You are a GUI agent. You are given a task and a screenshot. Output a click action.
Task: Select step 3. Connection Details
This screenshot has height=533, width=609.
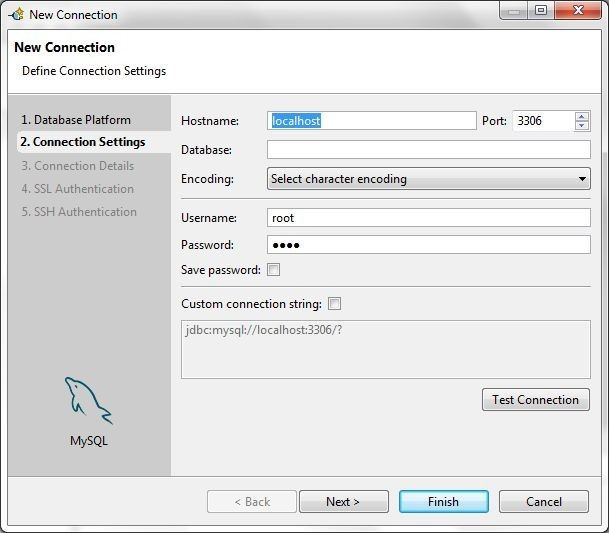[x=78, y=166]
